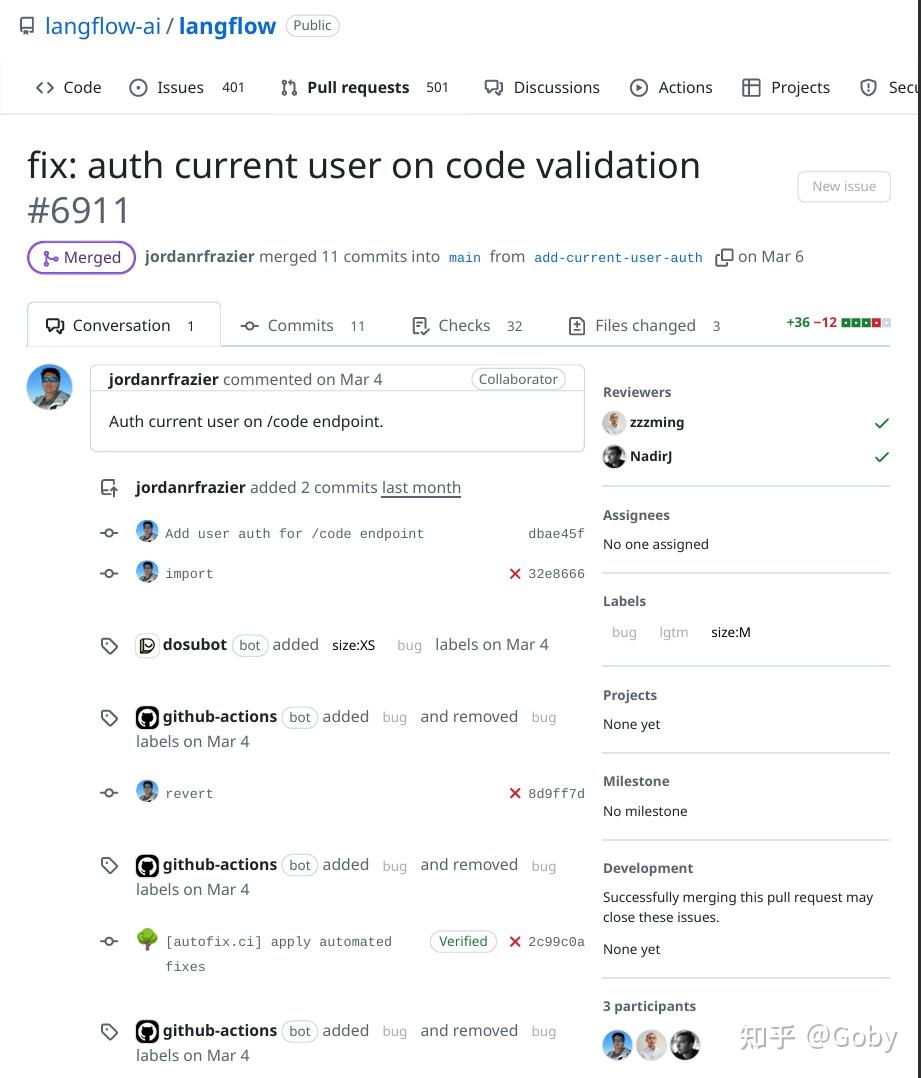Click the size:M label in sidebar
This screenshot has width=921, height=1078.
click(730, 633)
